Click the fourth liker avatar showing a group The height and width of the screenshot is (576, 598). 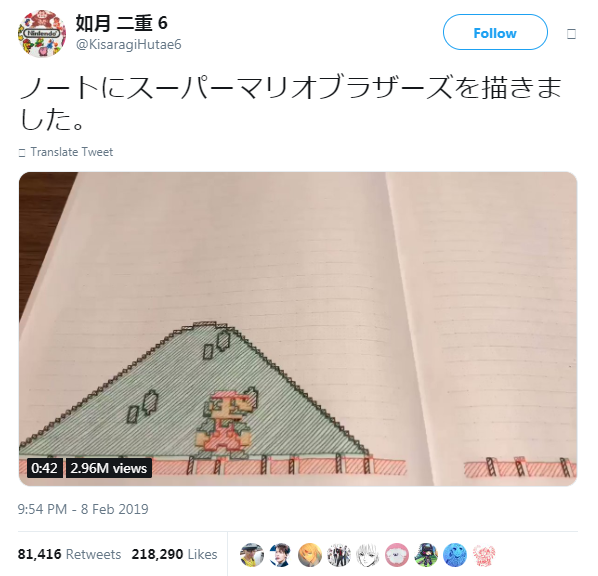click(339, 555)
